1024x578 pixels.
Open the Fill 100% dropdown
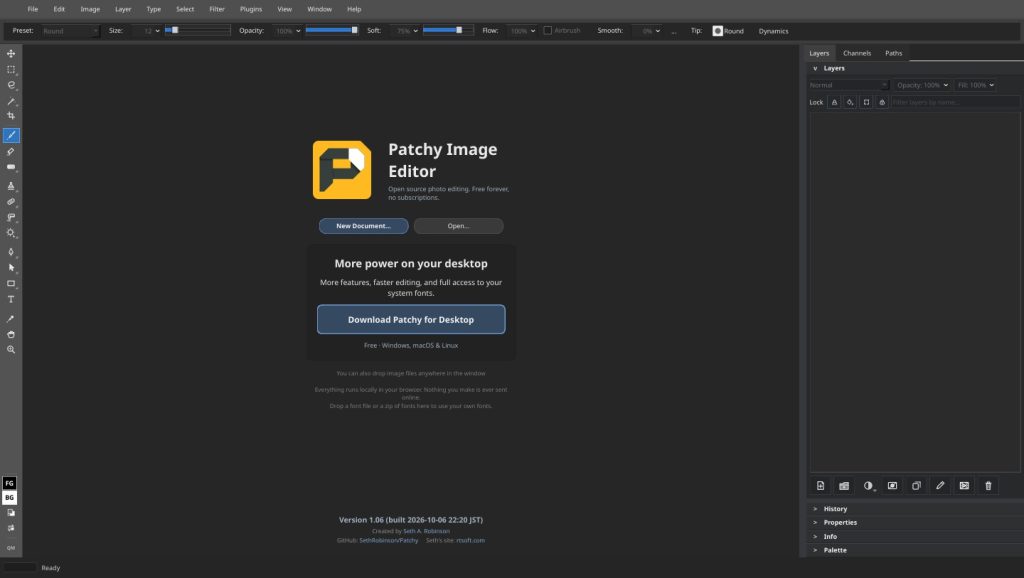coord(976,85)
